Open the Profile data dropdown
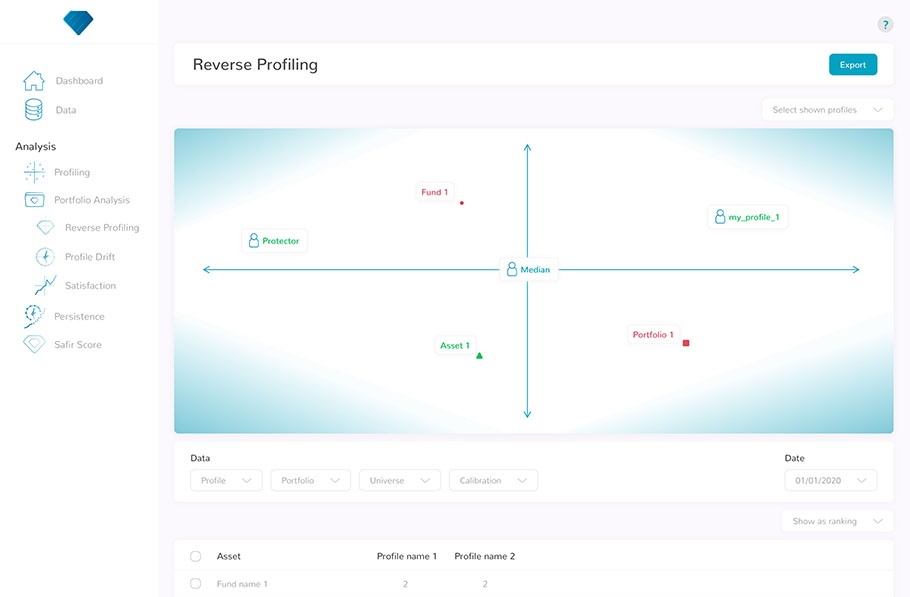Image resolution: width=910 pixels, height=597 pixels. pos(226,481)
